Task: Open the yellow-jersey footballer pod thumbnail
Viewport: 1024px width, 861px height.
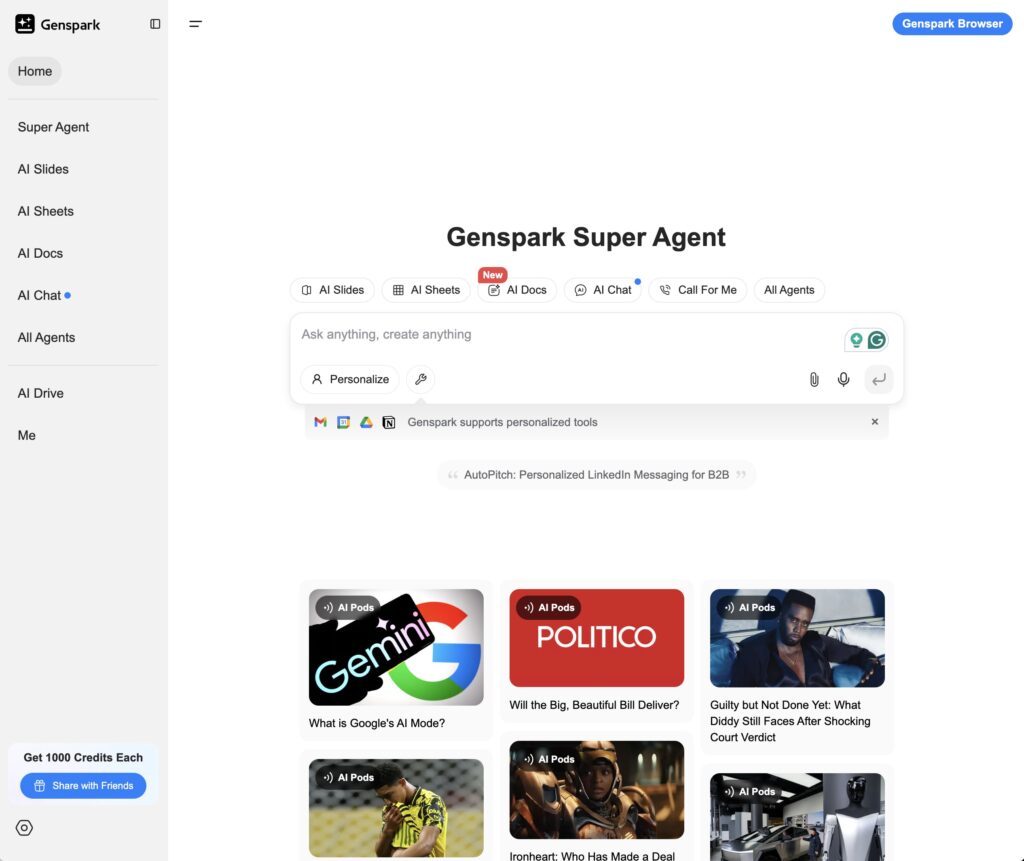Action: [396, 808]
